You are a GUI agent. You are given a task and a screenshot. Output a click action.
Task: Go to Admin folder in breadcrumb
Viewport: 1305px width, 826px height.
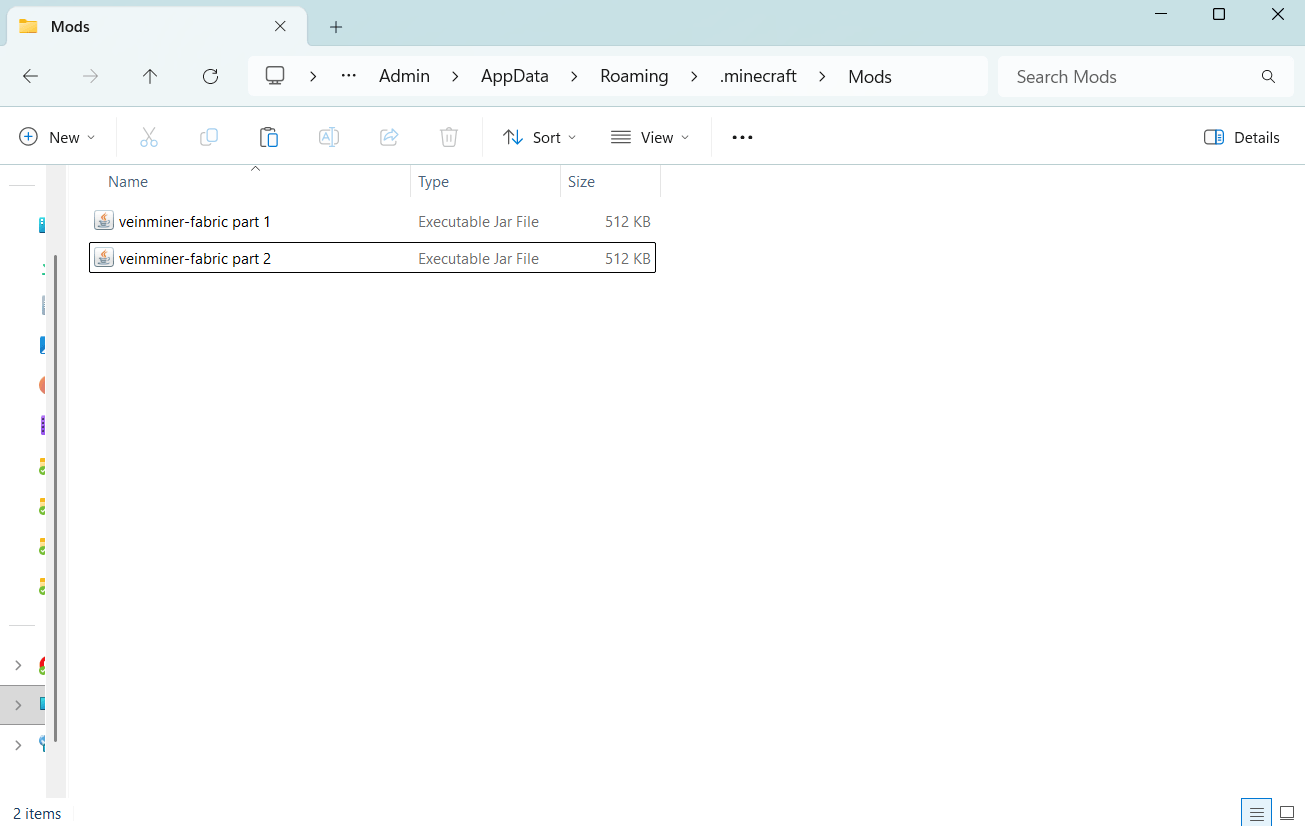click(404, 76)
